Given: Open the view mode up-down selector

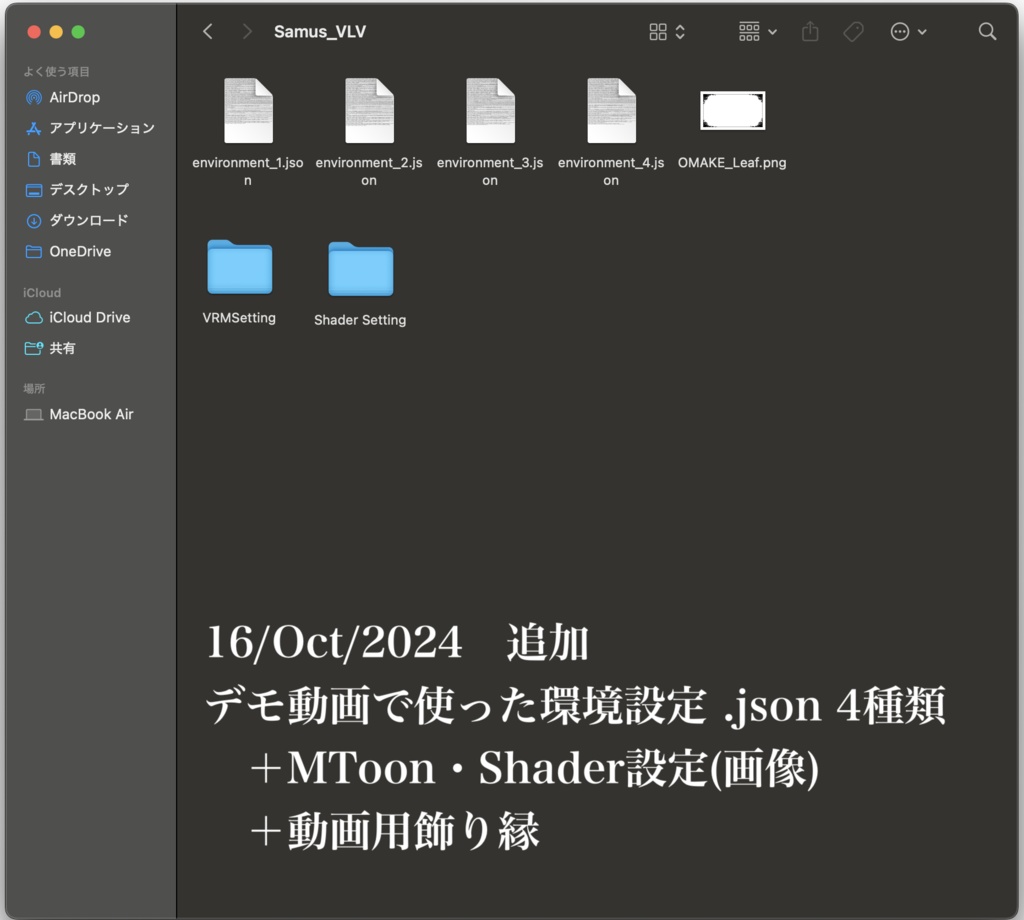Looking at the screenshot, I should click(680, 31).
